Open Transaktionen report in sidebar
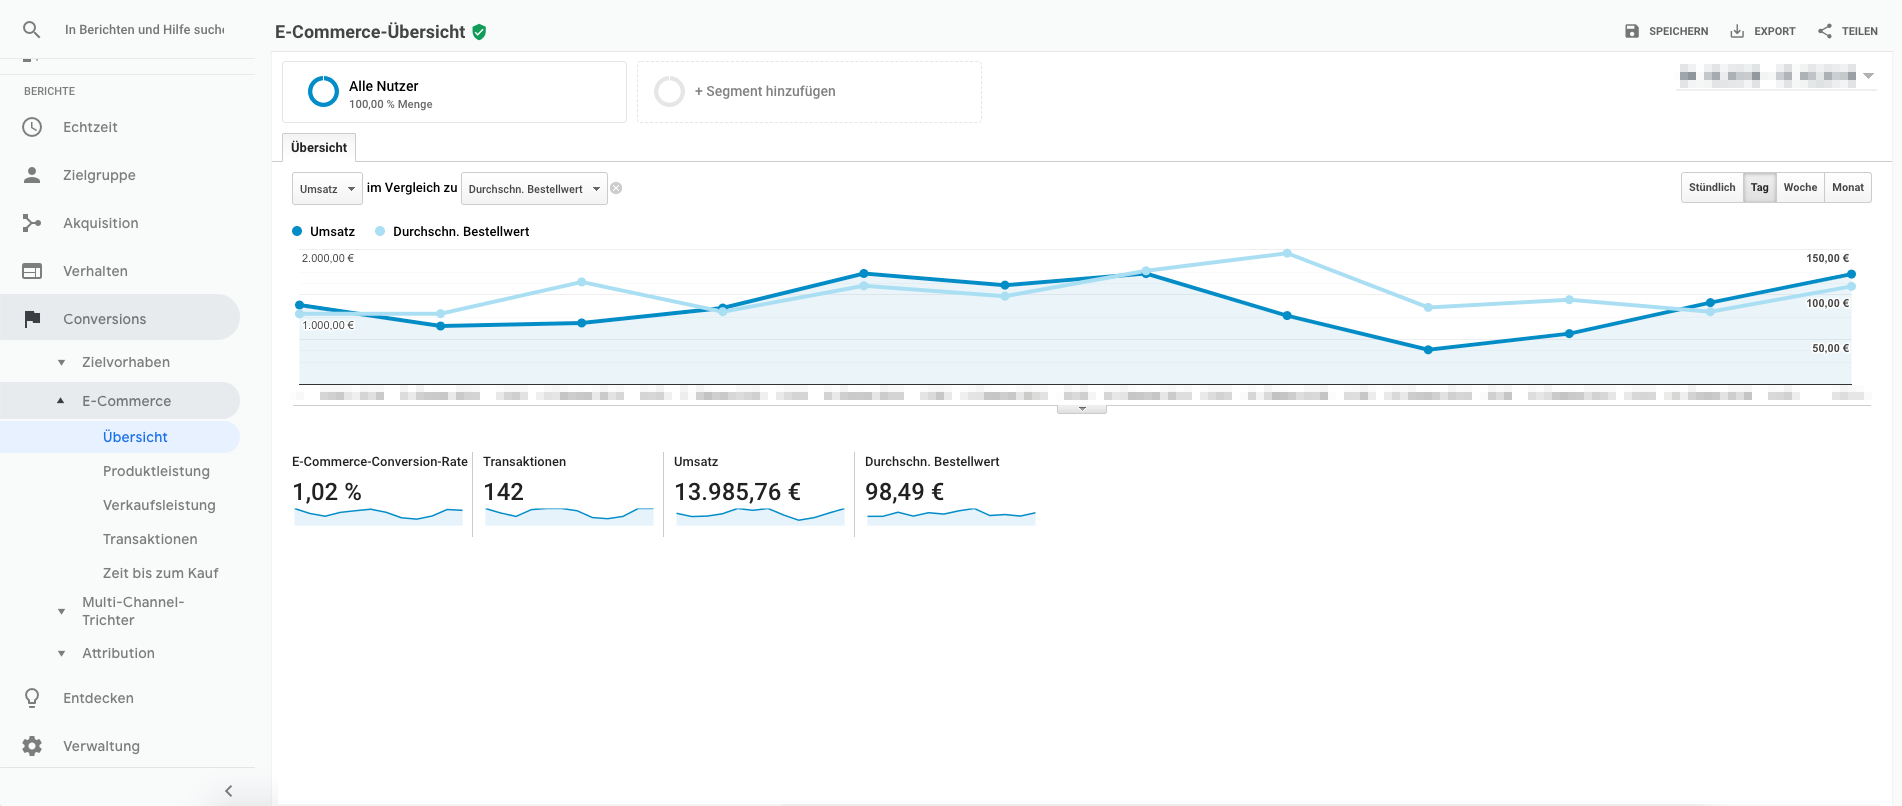Screen dimensions: 1902x806 click(150, 539)
